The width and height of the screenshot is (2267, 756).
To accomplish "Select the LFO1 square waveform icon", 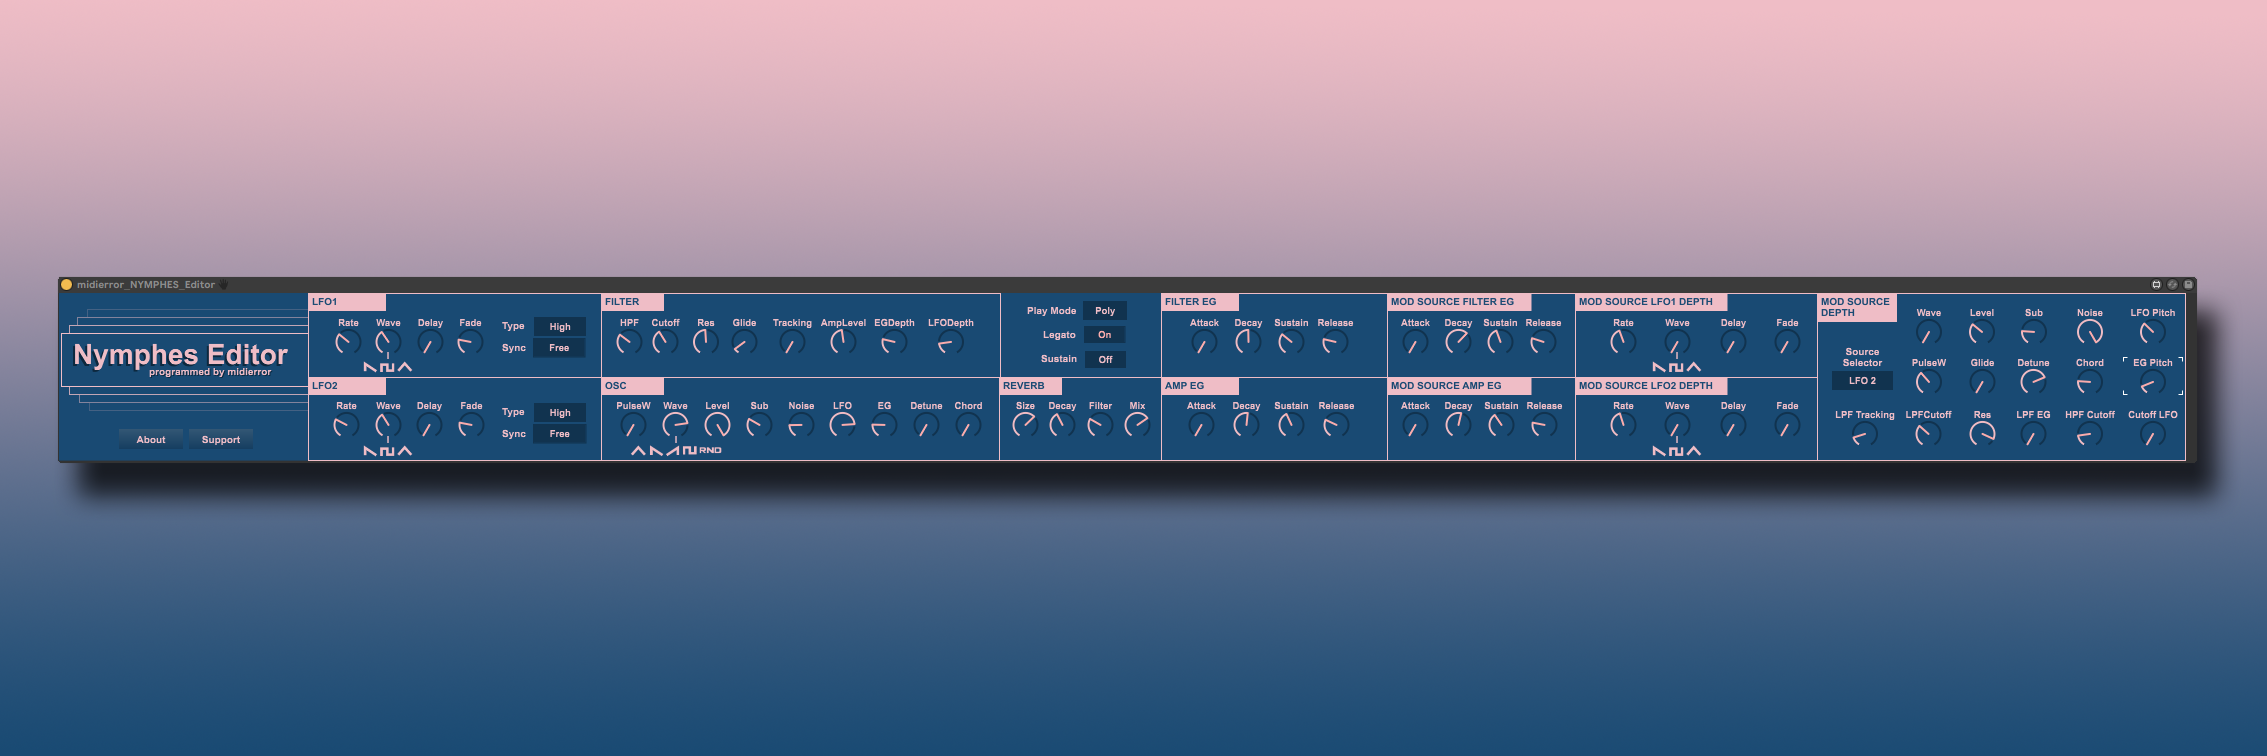I will click(387, 368).
